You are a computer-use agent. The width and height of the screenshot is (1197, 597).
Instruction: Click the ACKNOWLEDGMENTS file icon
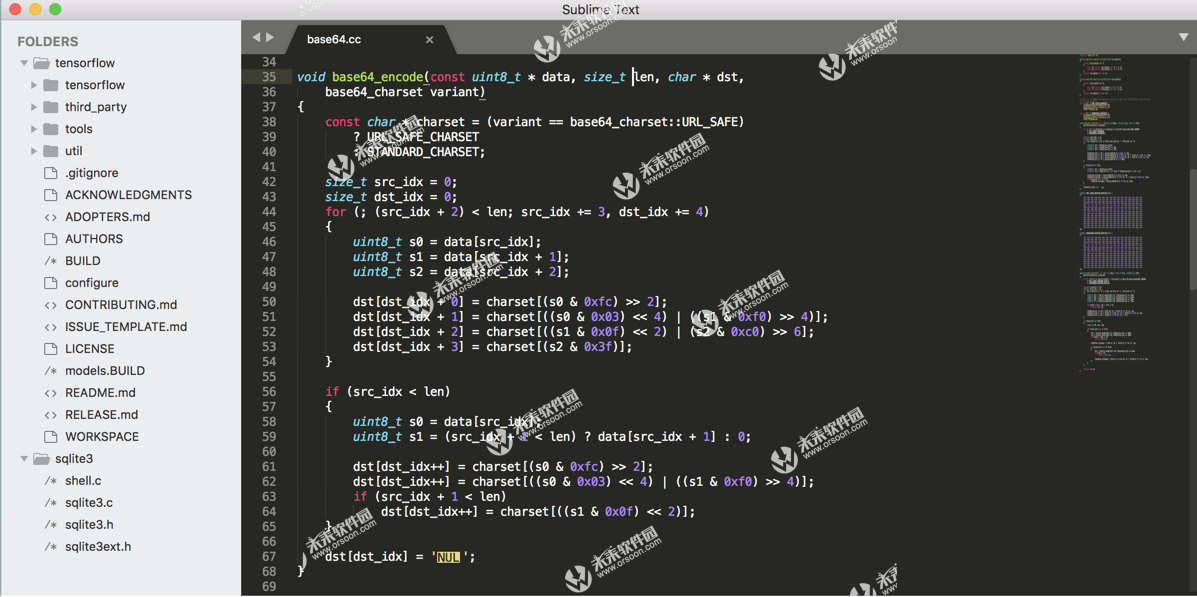click(x=51, y=195)
